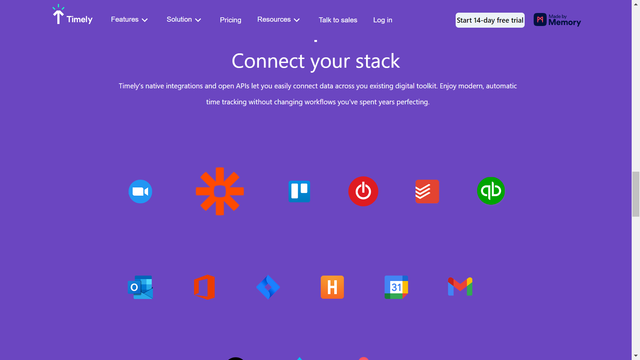Click the Trello integration icon
This screenshot has width=640, height=360.
click(x=299, y=191)
